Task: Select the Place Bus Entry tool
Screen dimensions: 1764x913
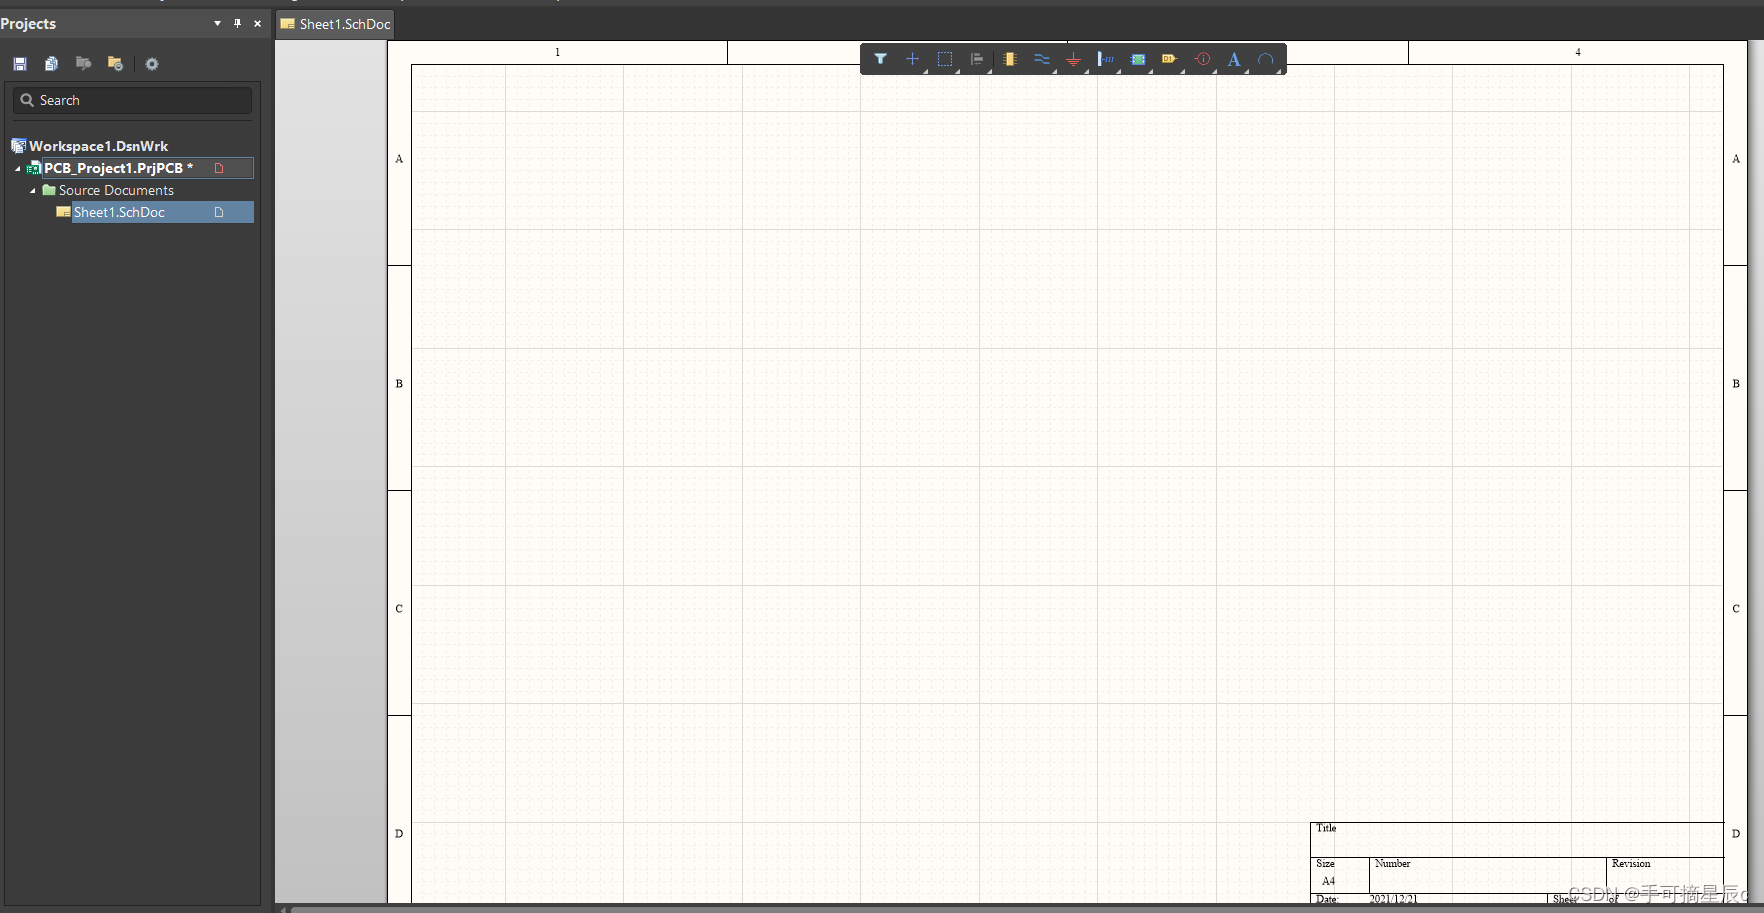Action: point(1105,59)
